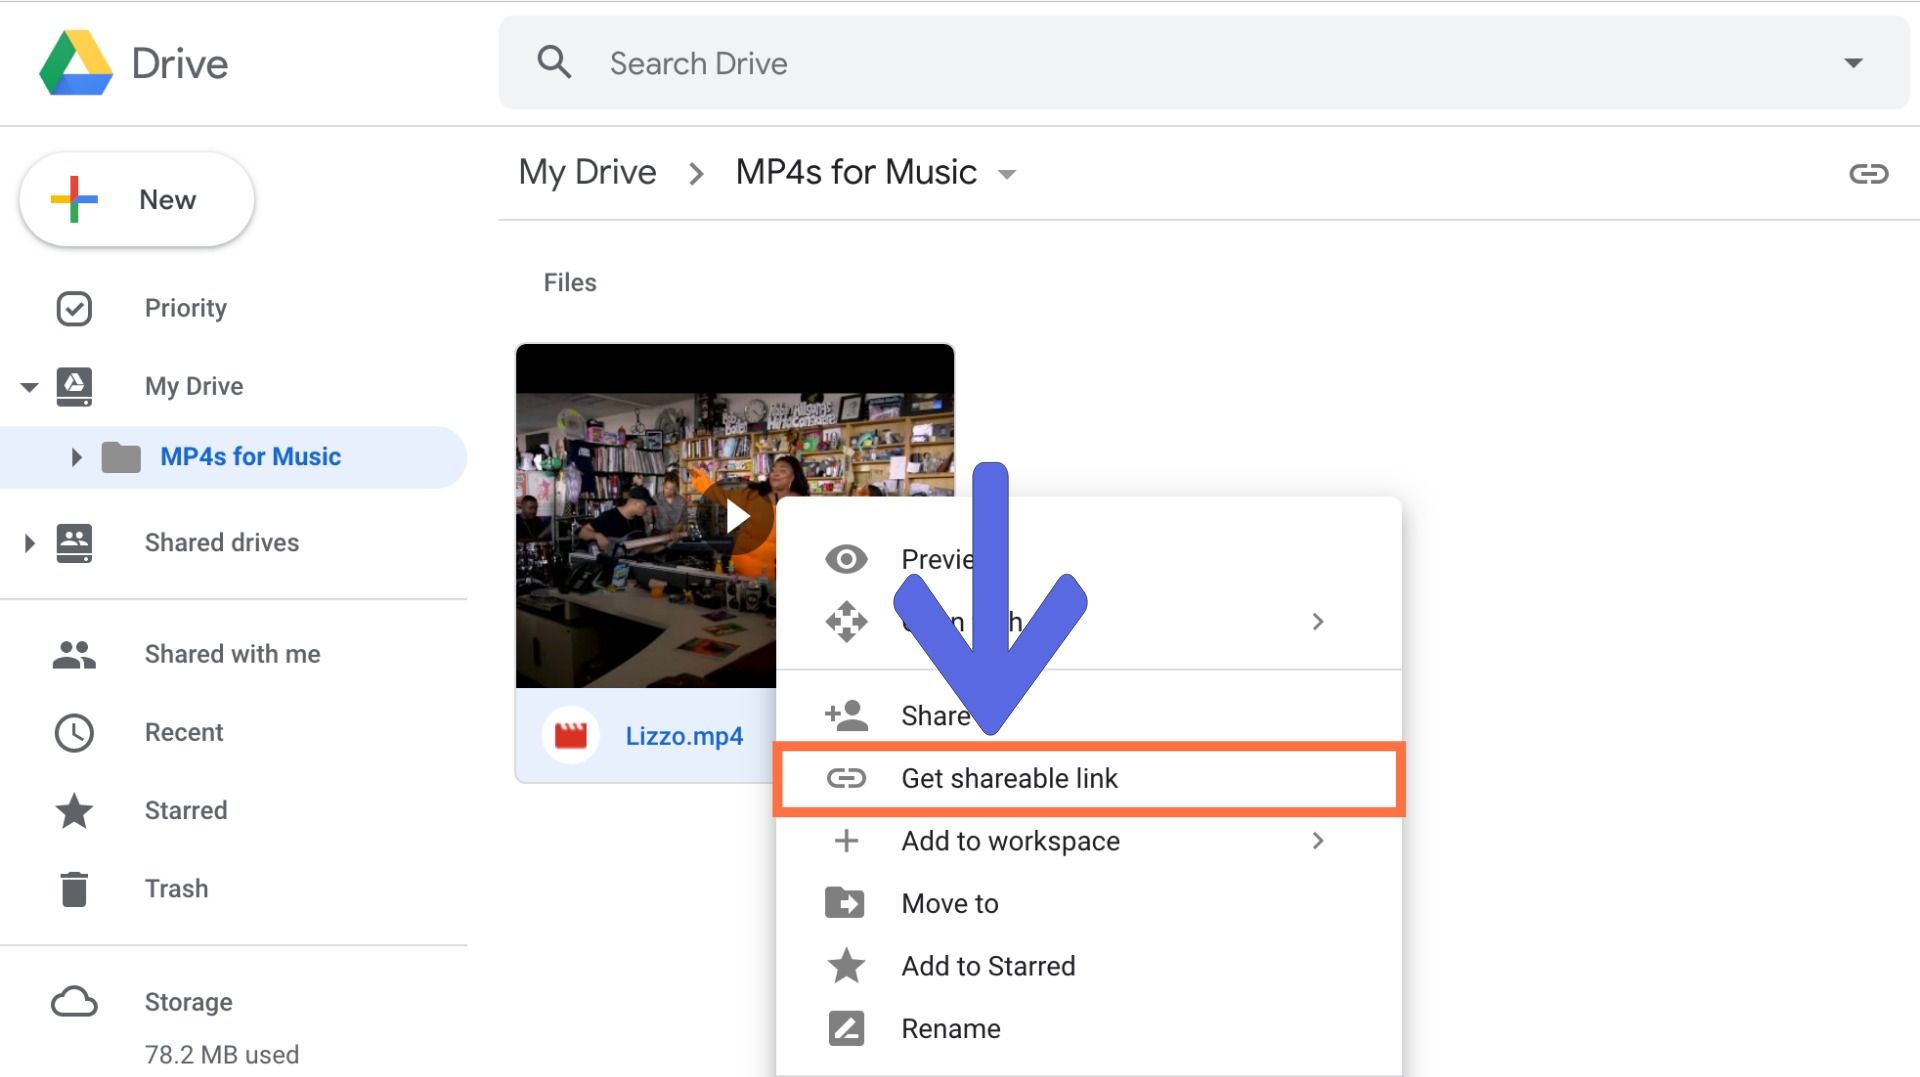Viewport: 1920px width, 1077px height.
Task: Select Rename in the context menu
Action: tap(950, 1029)
